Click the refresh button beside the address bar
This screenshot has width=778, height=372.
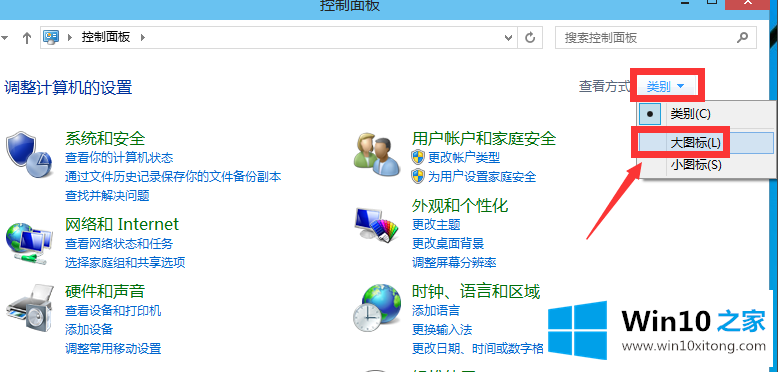tap(530, 38)
